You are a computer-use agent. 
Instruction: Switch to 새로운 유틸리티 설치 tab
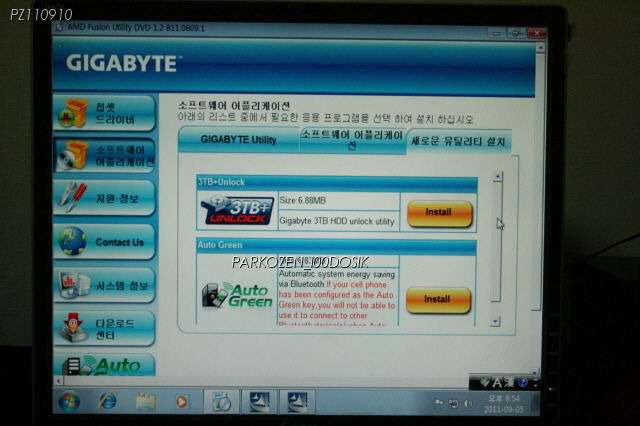[458, 142]
